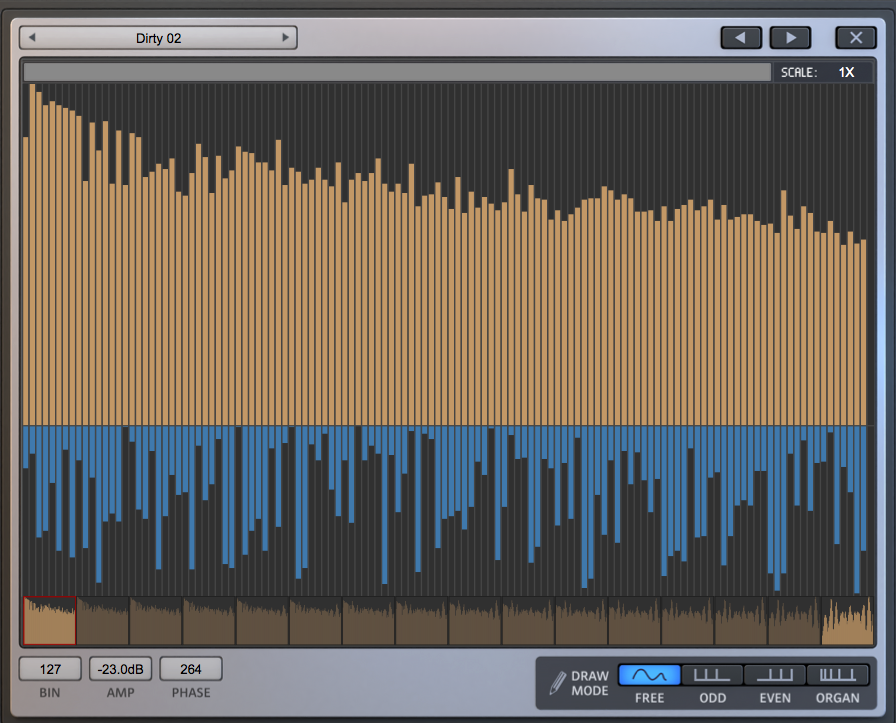Select the last bright wavetable frame thumbnail
896x723 pixels.
click(847, 621)
